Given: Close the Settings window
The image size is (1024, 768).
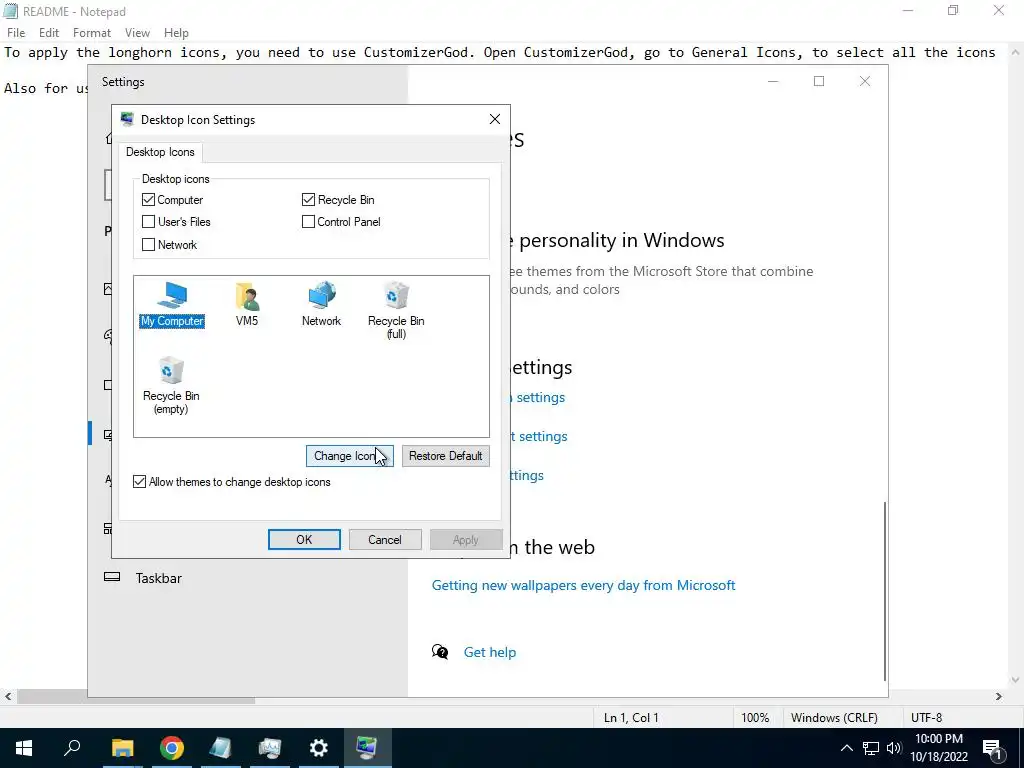Looking at the screenshot, I should click(x=865, y=81).
